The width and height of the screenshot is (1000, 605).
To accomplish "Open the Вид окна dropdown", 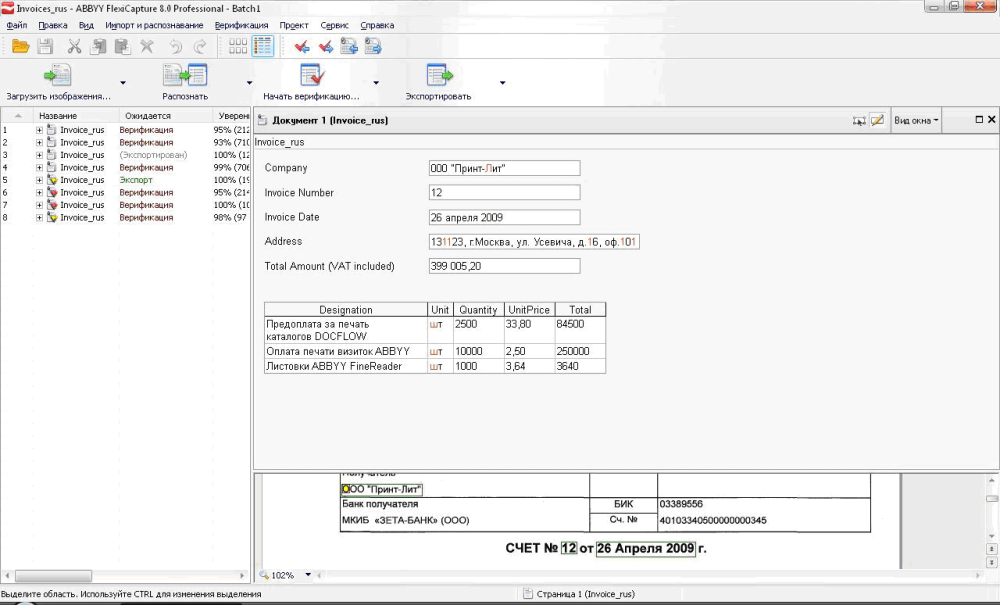I will click(x=916, y=120).
